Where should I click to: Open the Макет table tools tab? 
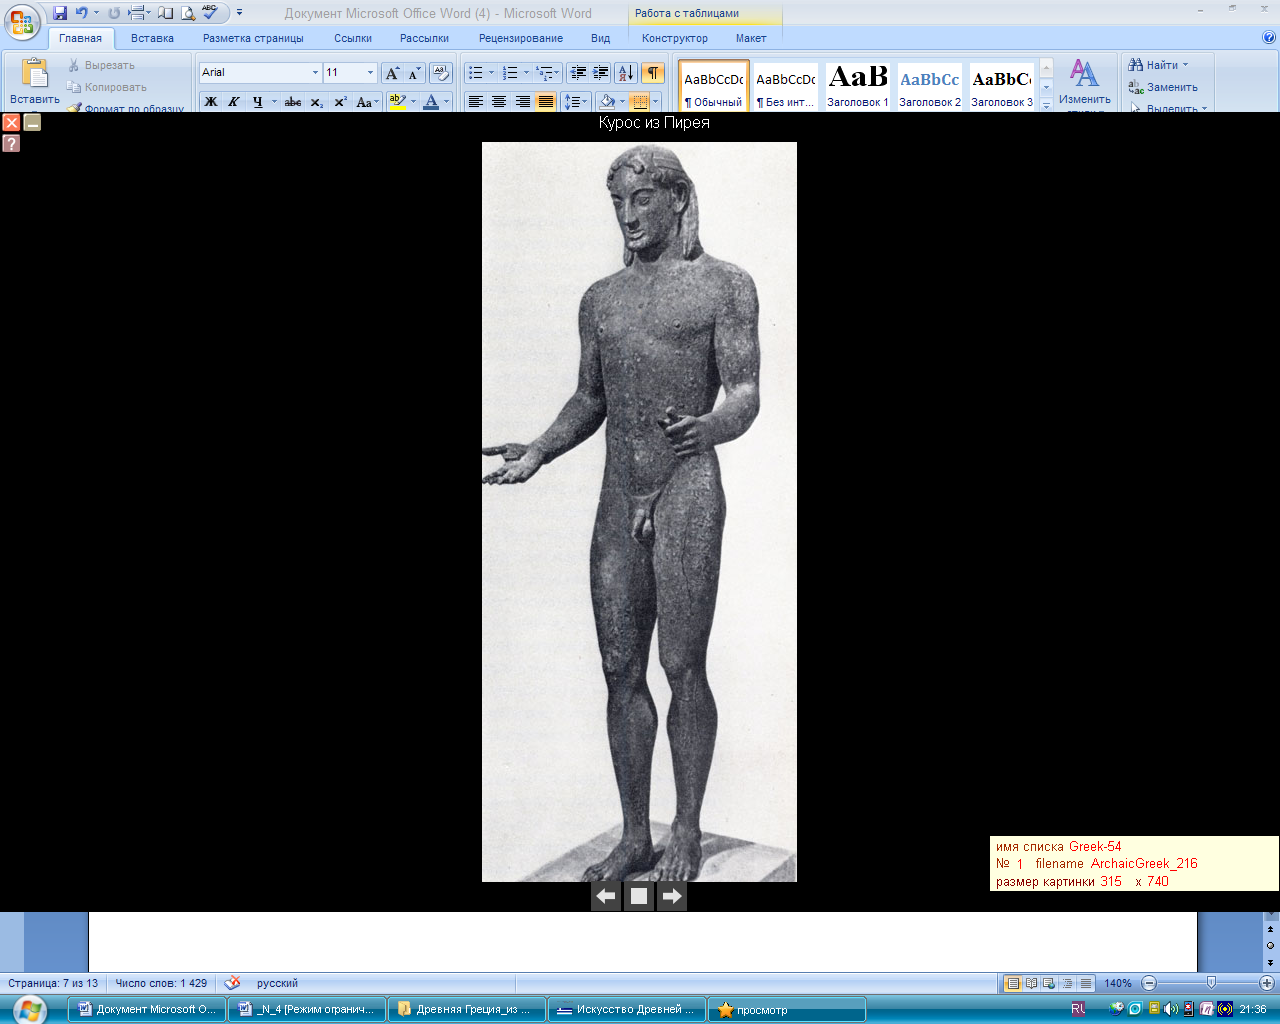[751, 38]
